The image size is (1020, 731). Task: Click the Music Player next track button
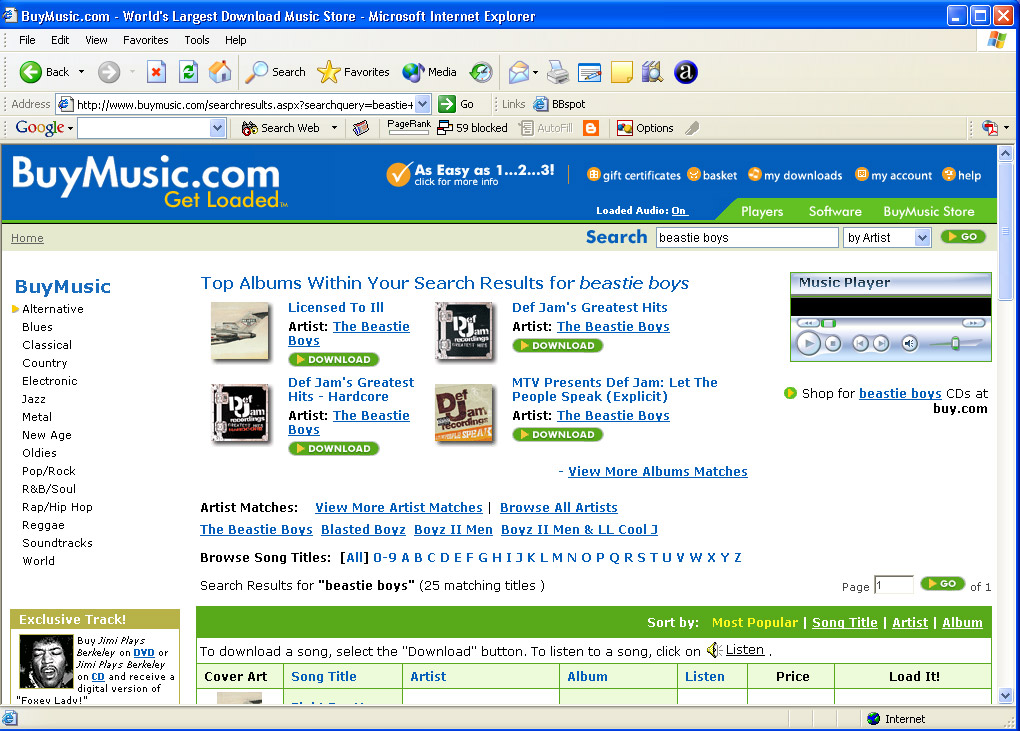pos(881,343)
